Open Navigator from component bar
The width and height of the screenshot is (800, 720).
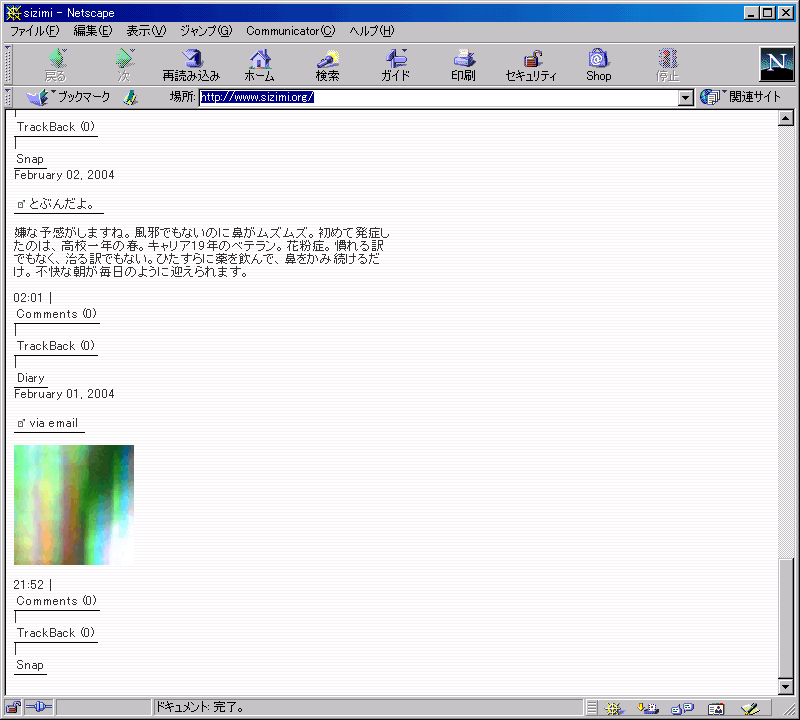point(614,708)
